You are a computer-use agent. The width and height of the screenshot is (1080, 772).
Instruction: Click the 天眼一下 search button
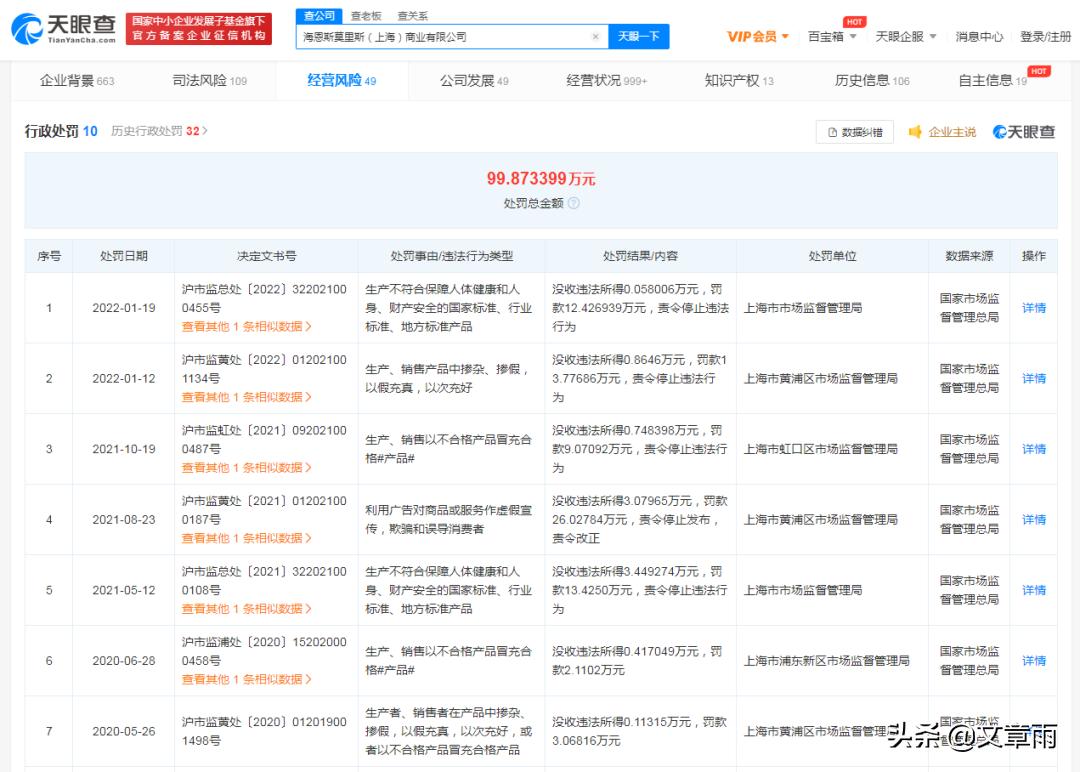click(641, 35)
